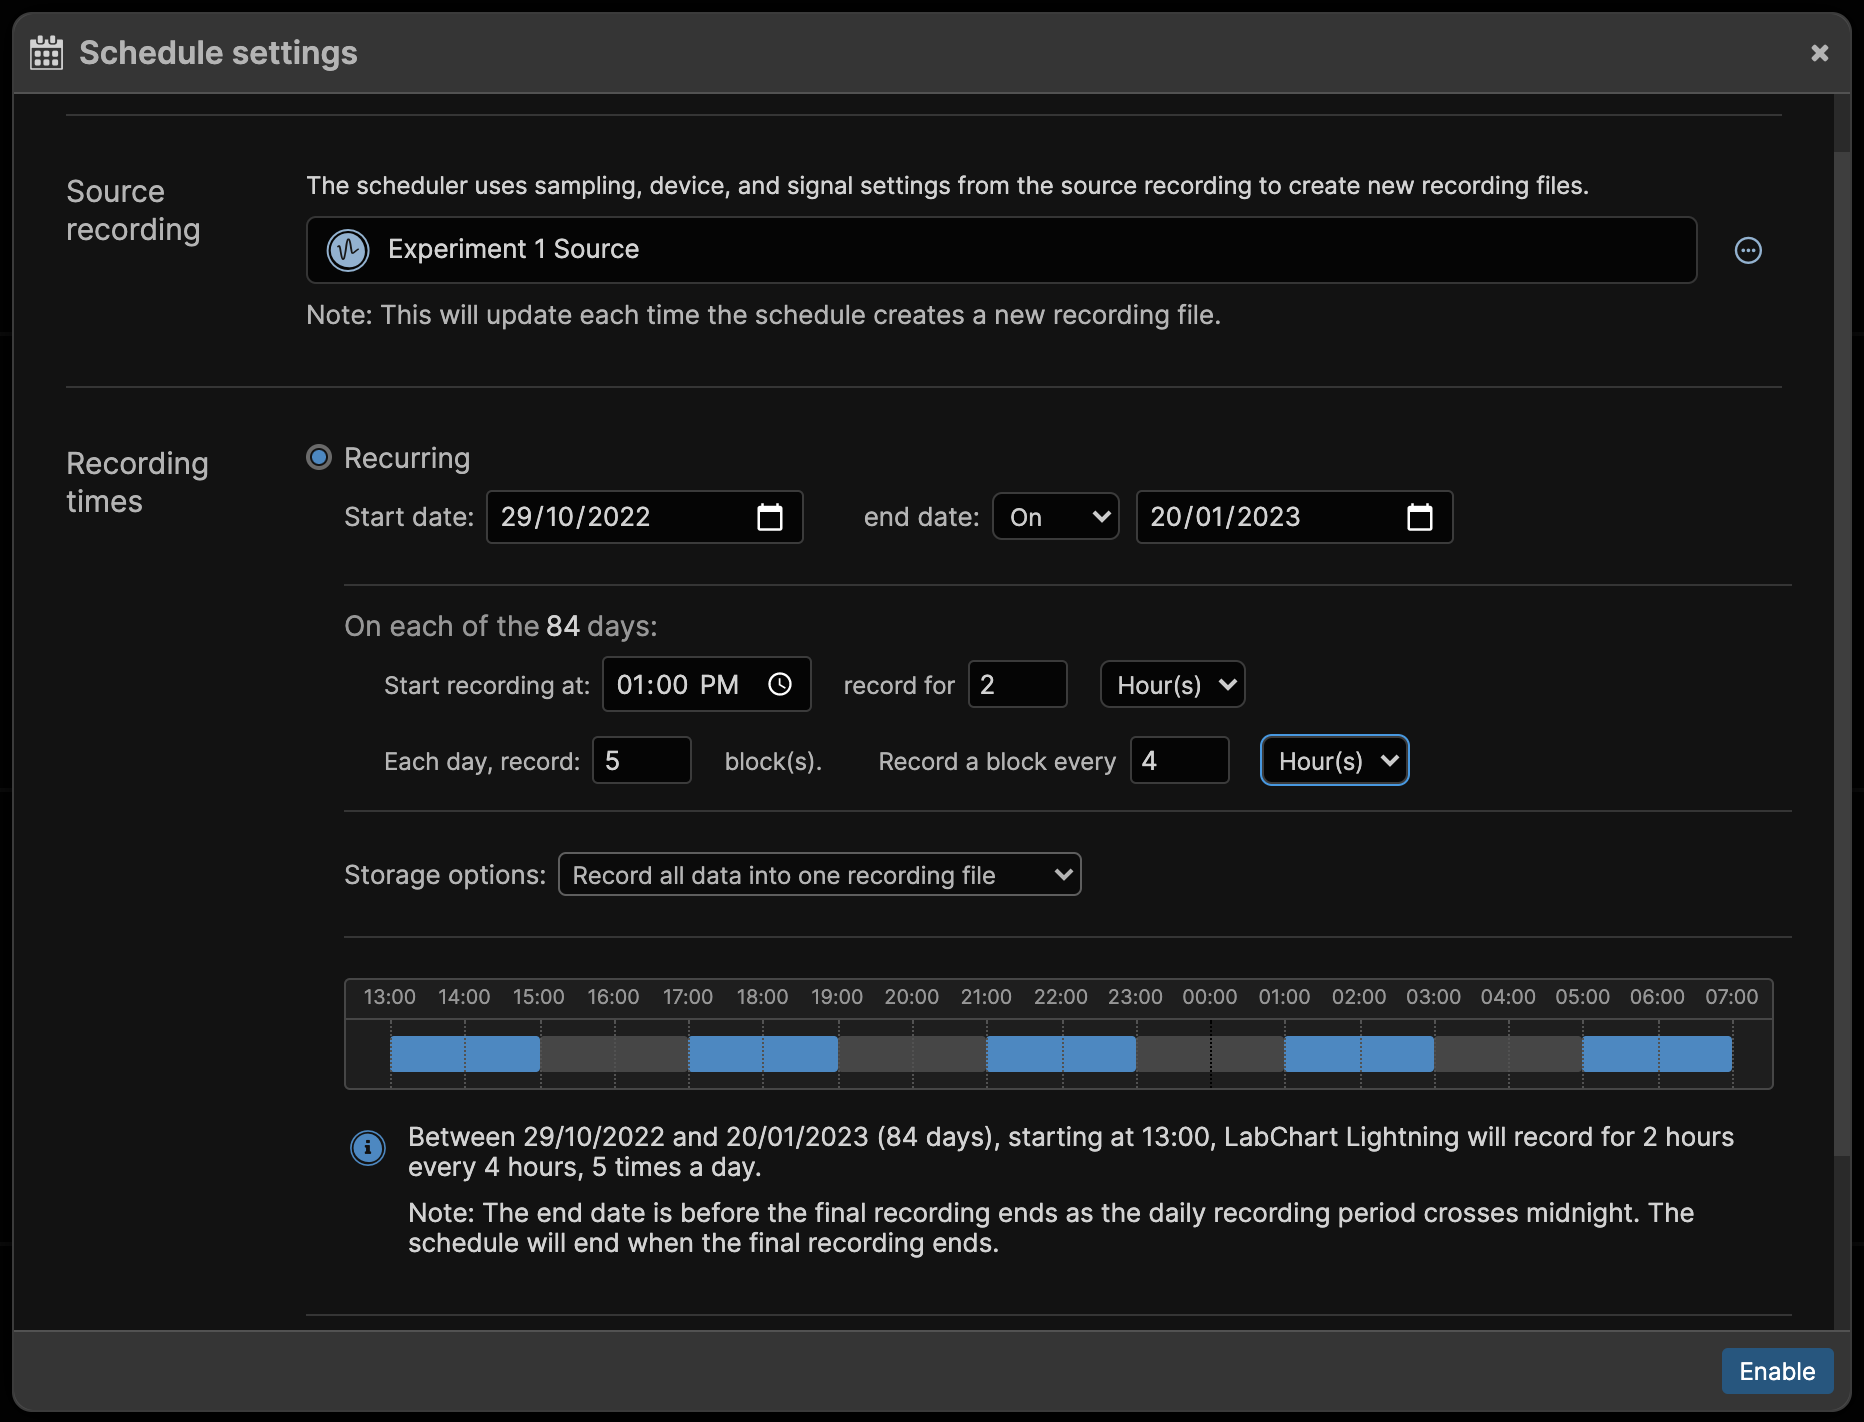Open source recording options ellipsis button
1864x1422 pixels.
(1747, 250)
